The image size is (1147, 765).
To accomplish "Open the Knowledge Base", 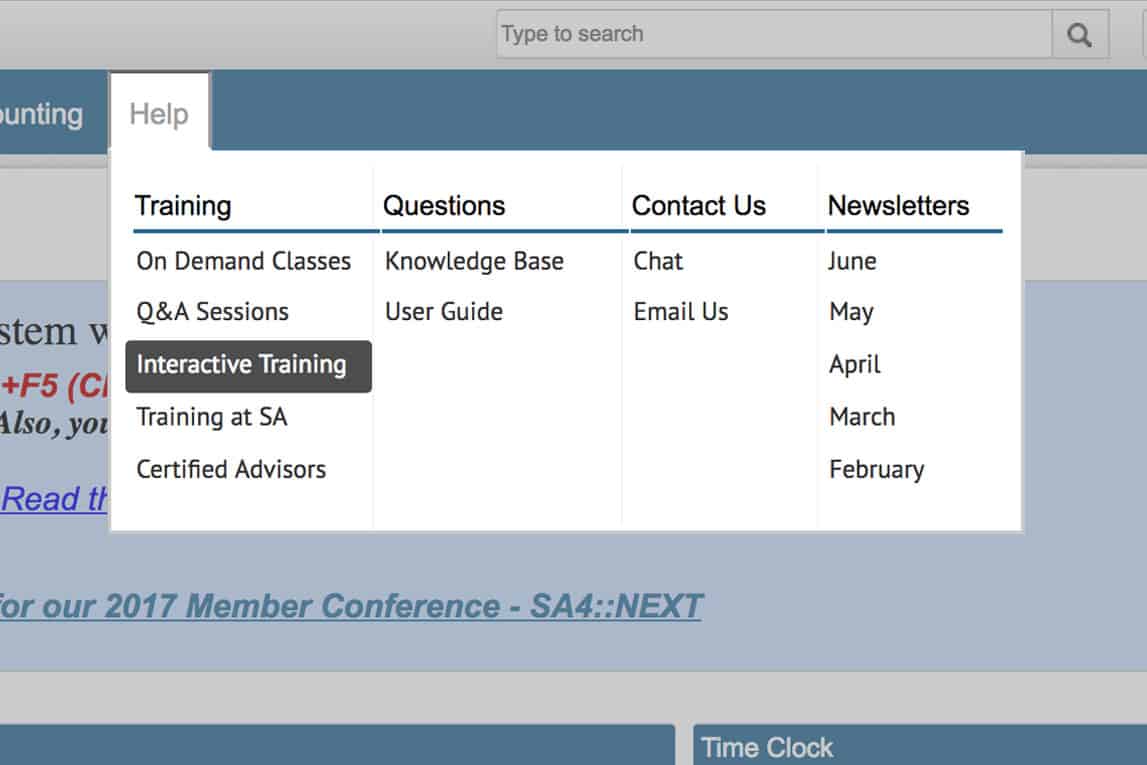I will point(474,261).
